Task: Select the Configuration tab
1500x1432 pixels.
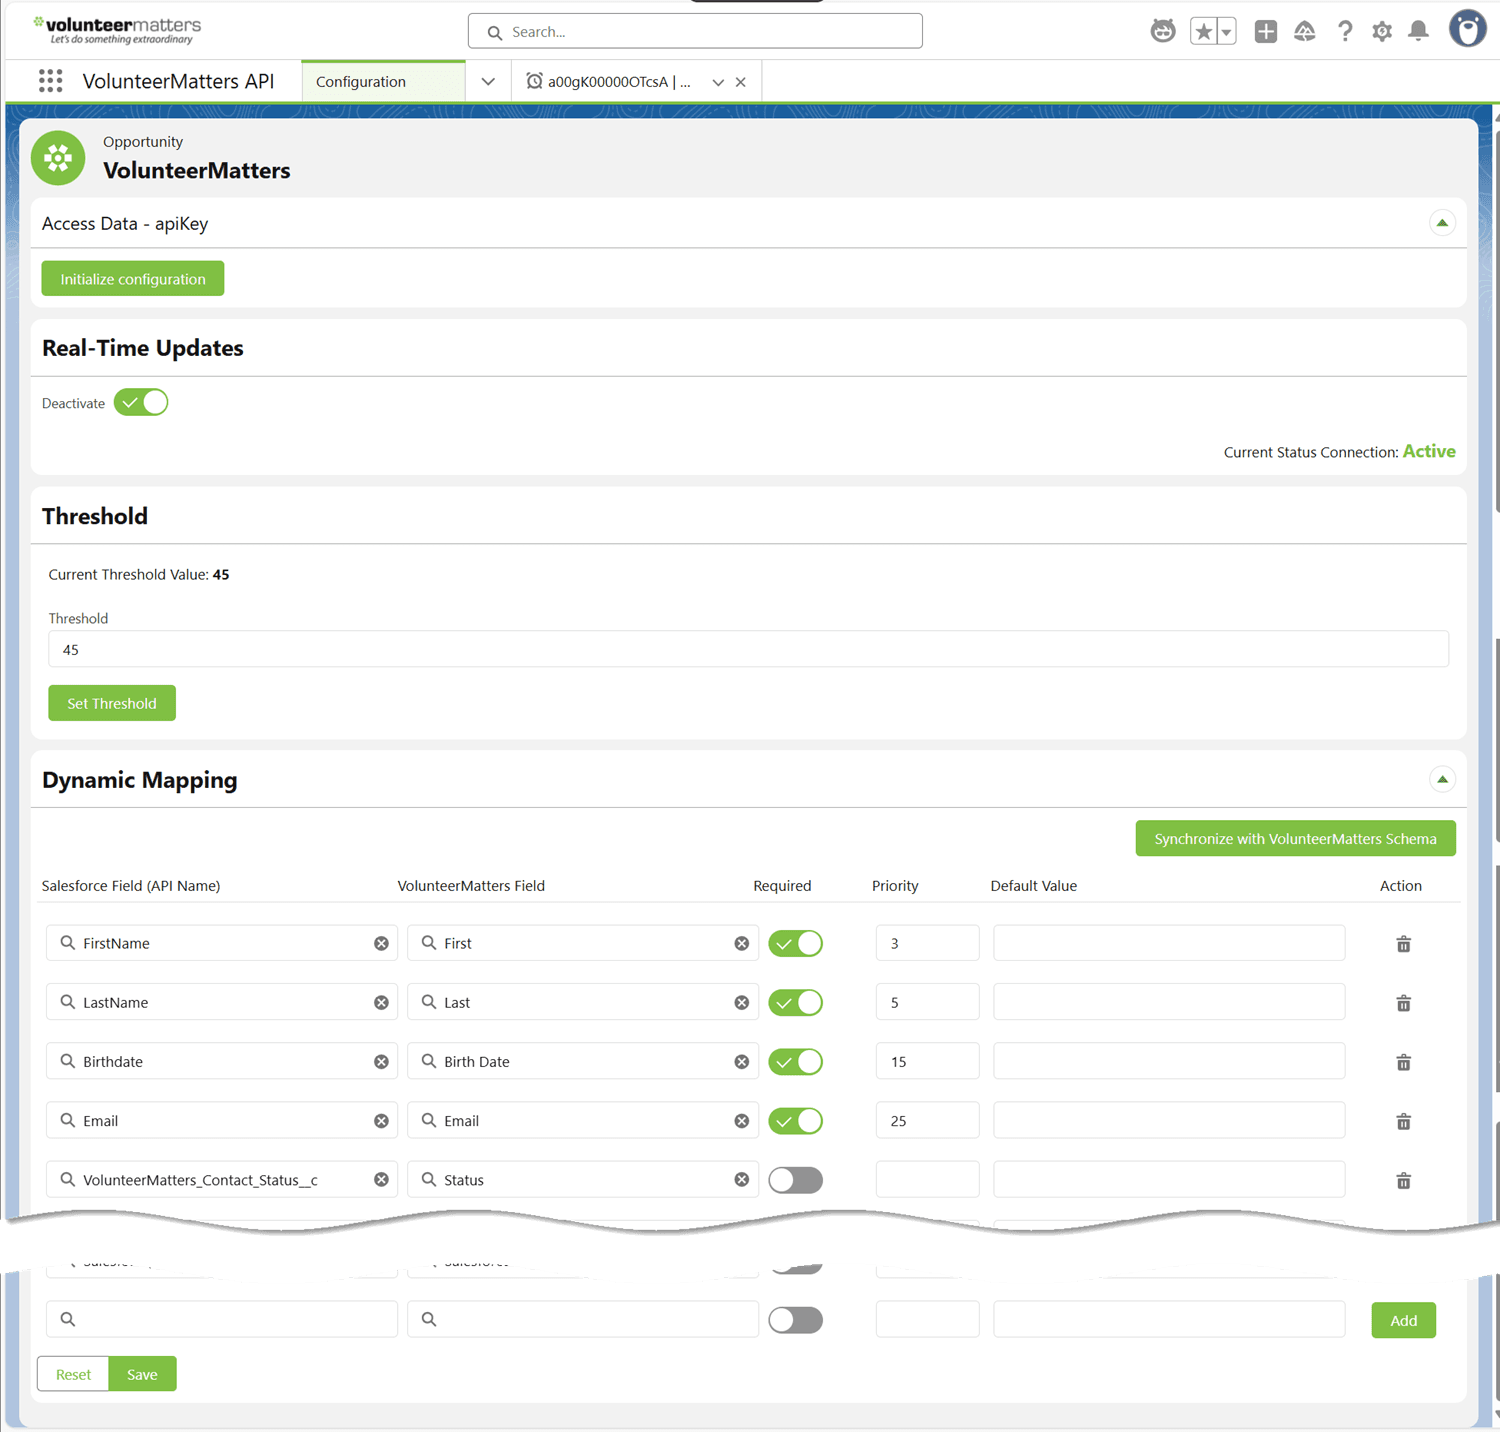Action: point(383,81)
